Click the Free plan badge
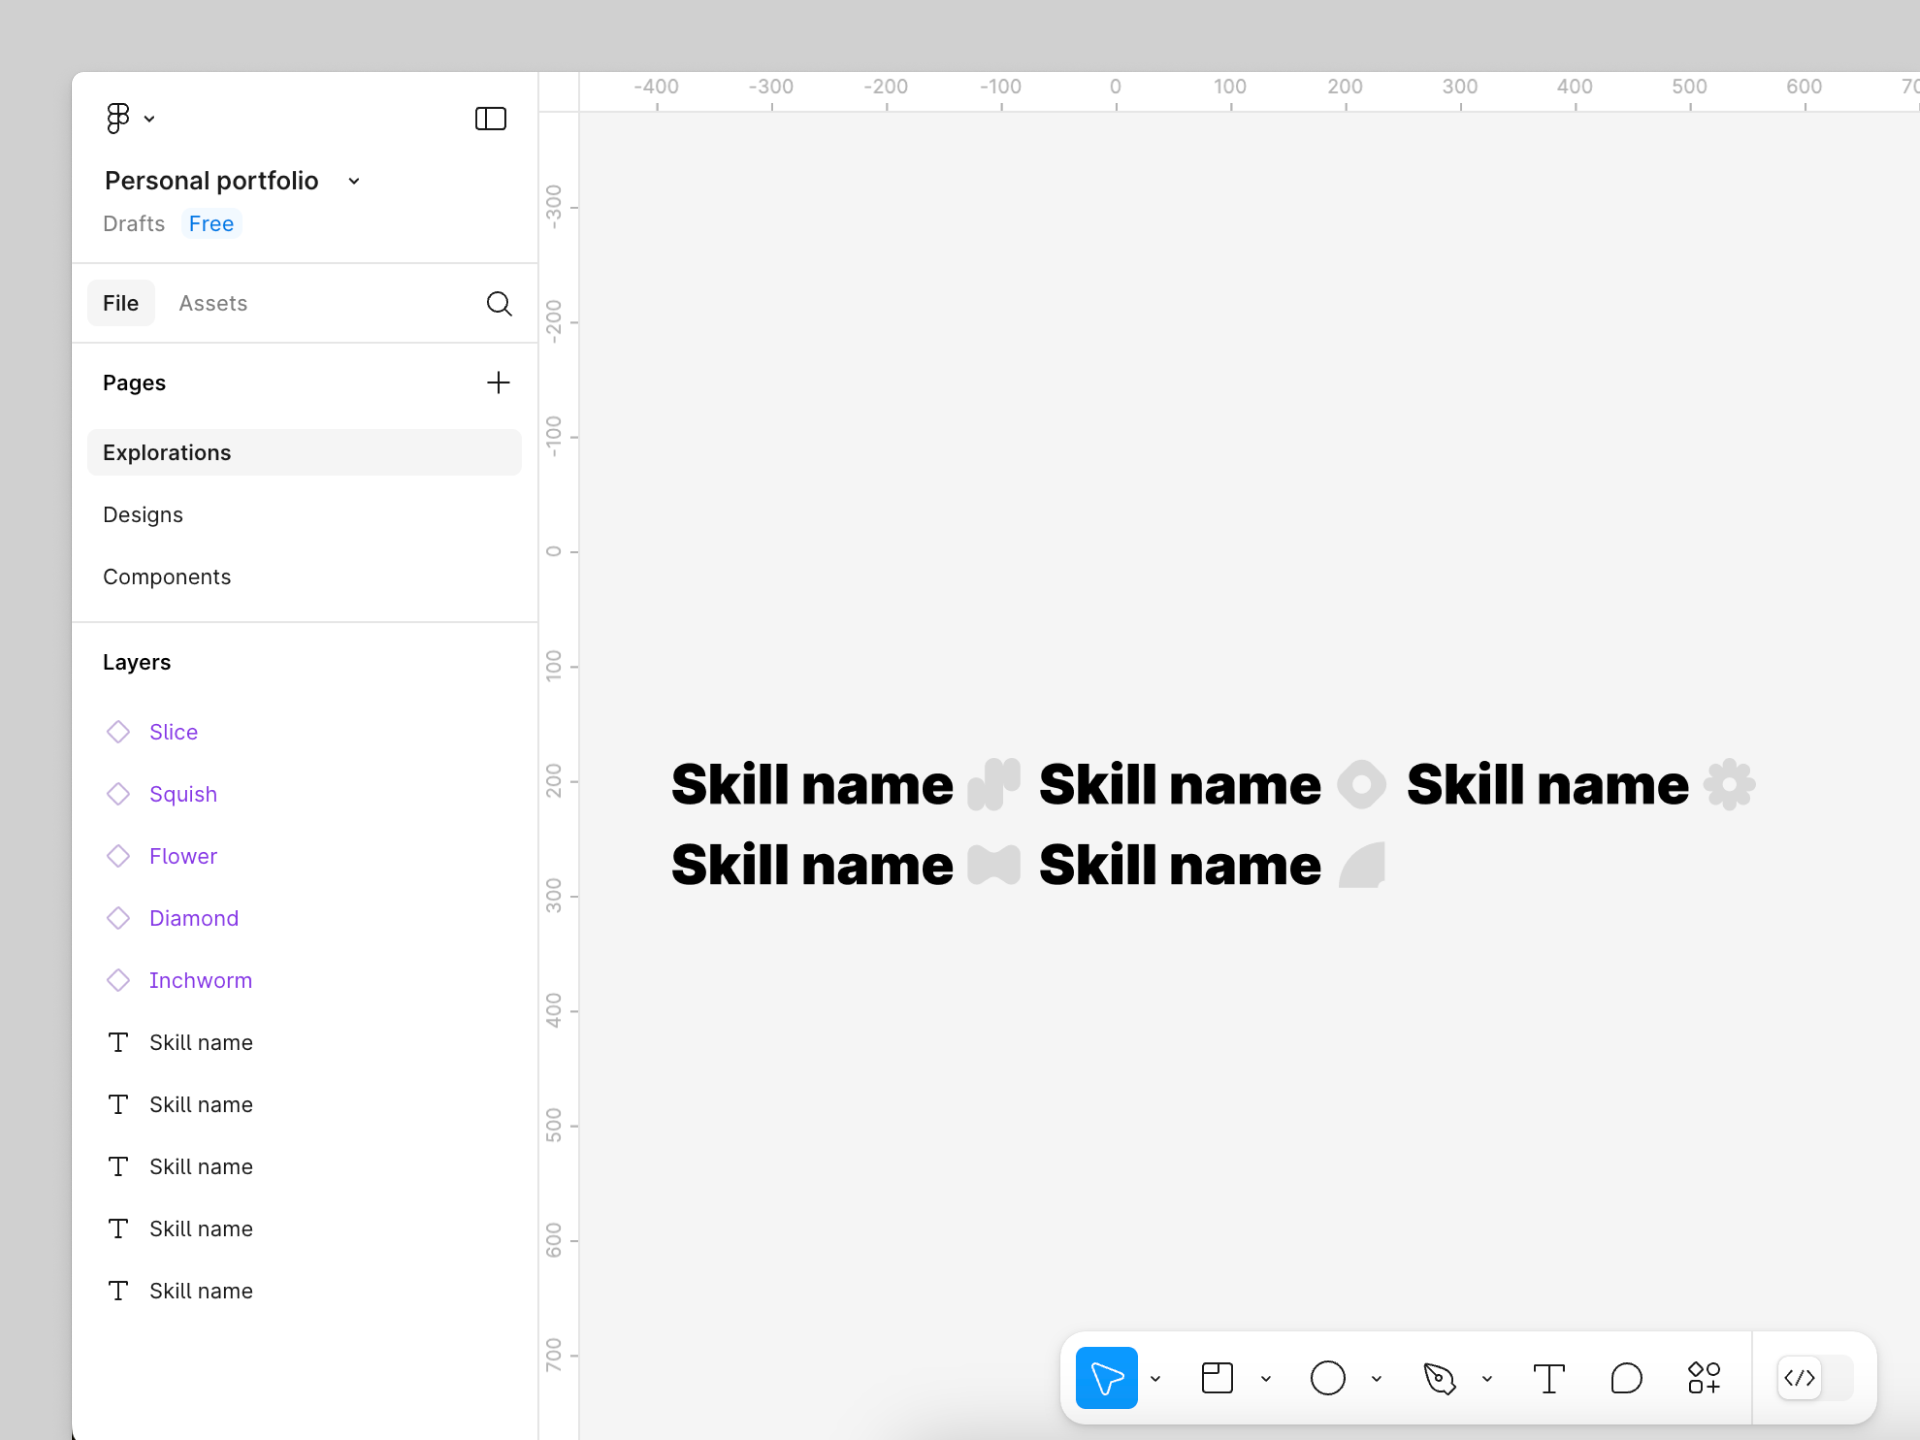This screenshot has width=1920, height=1440. pyautogui.click(x=211, y=224)
